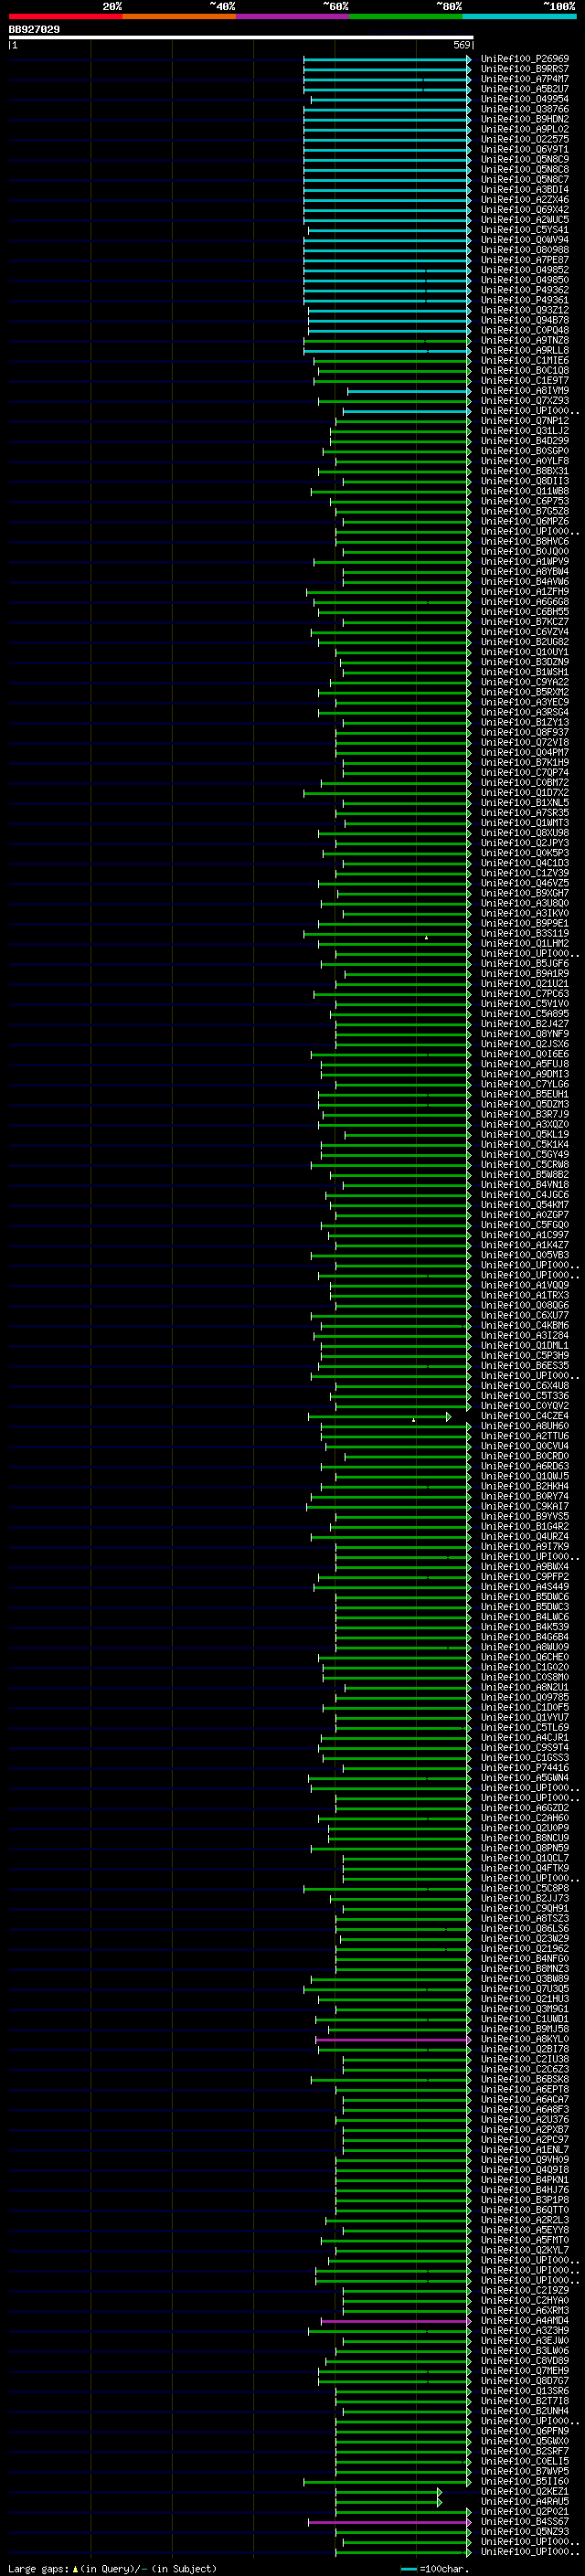This screenshot has height=2576, width=585.
Task: Click the shortened green bar of UniRef100_C4CZE4
Action: point(380,1416)
